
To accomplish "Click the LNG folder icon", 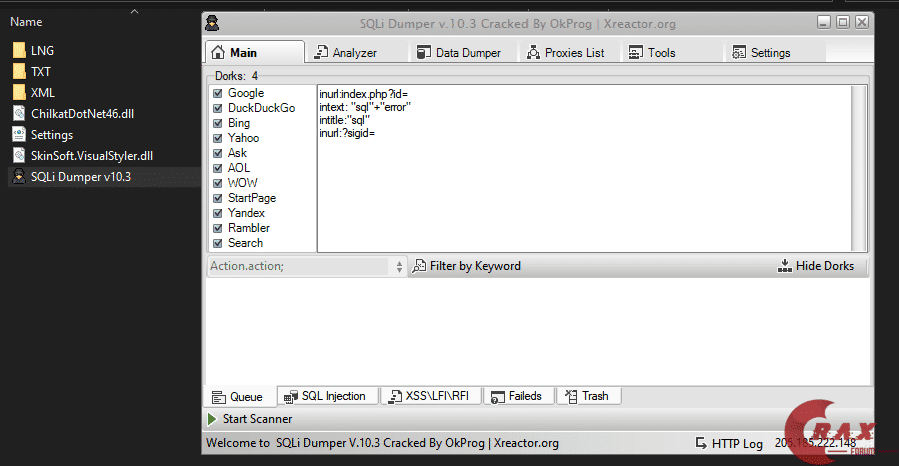I will click(19, 50).
